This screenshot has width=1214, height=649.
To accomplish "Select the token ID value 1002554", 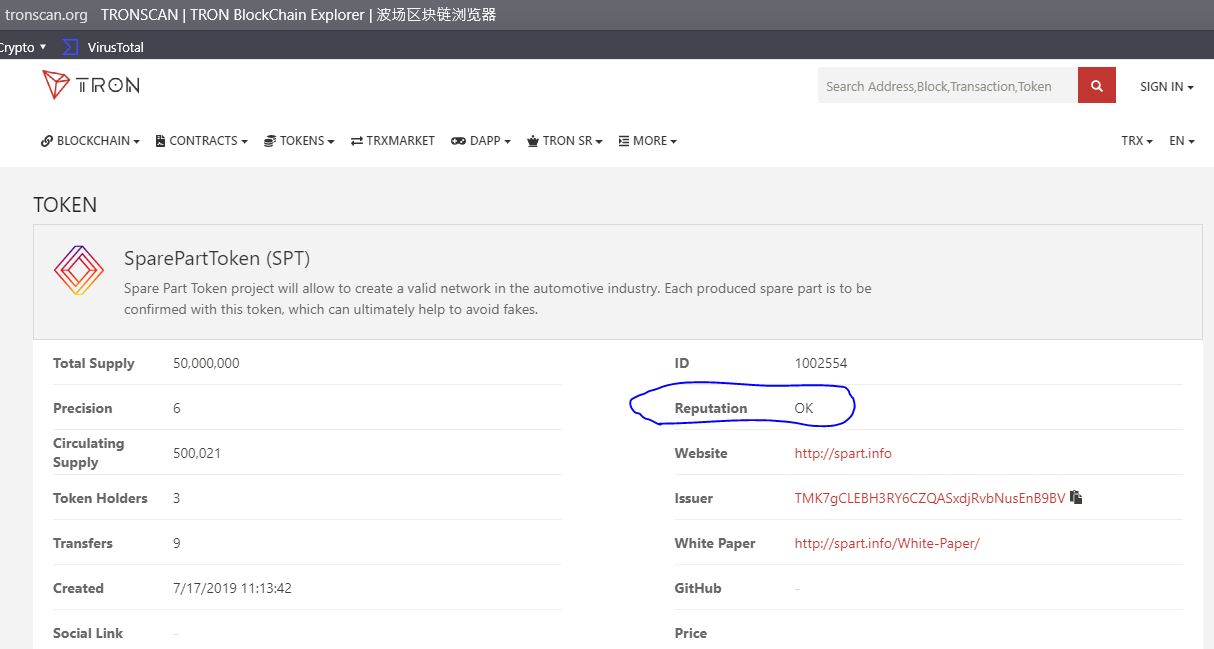I will [820, 363].
